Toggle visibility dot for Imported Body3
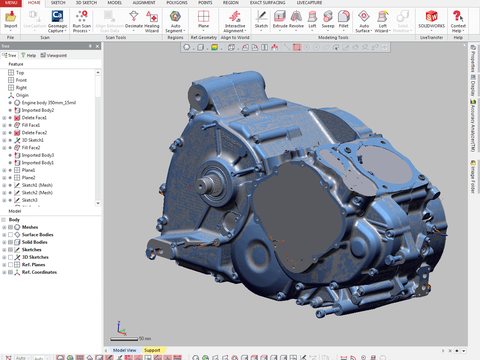 (10, 155)
